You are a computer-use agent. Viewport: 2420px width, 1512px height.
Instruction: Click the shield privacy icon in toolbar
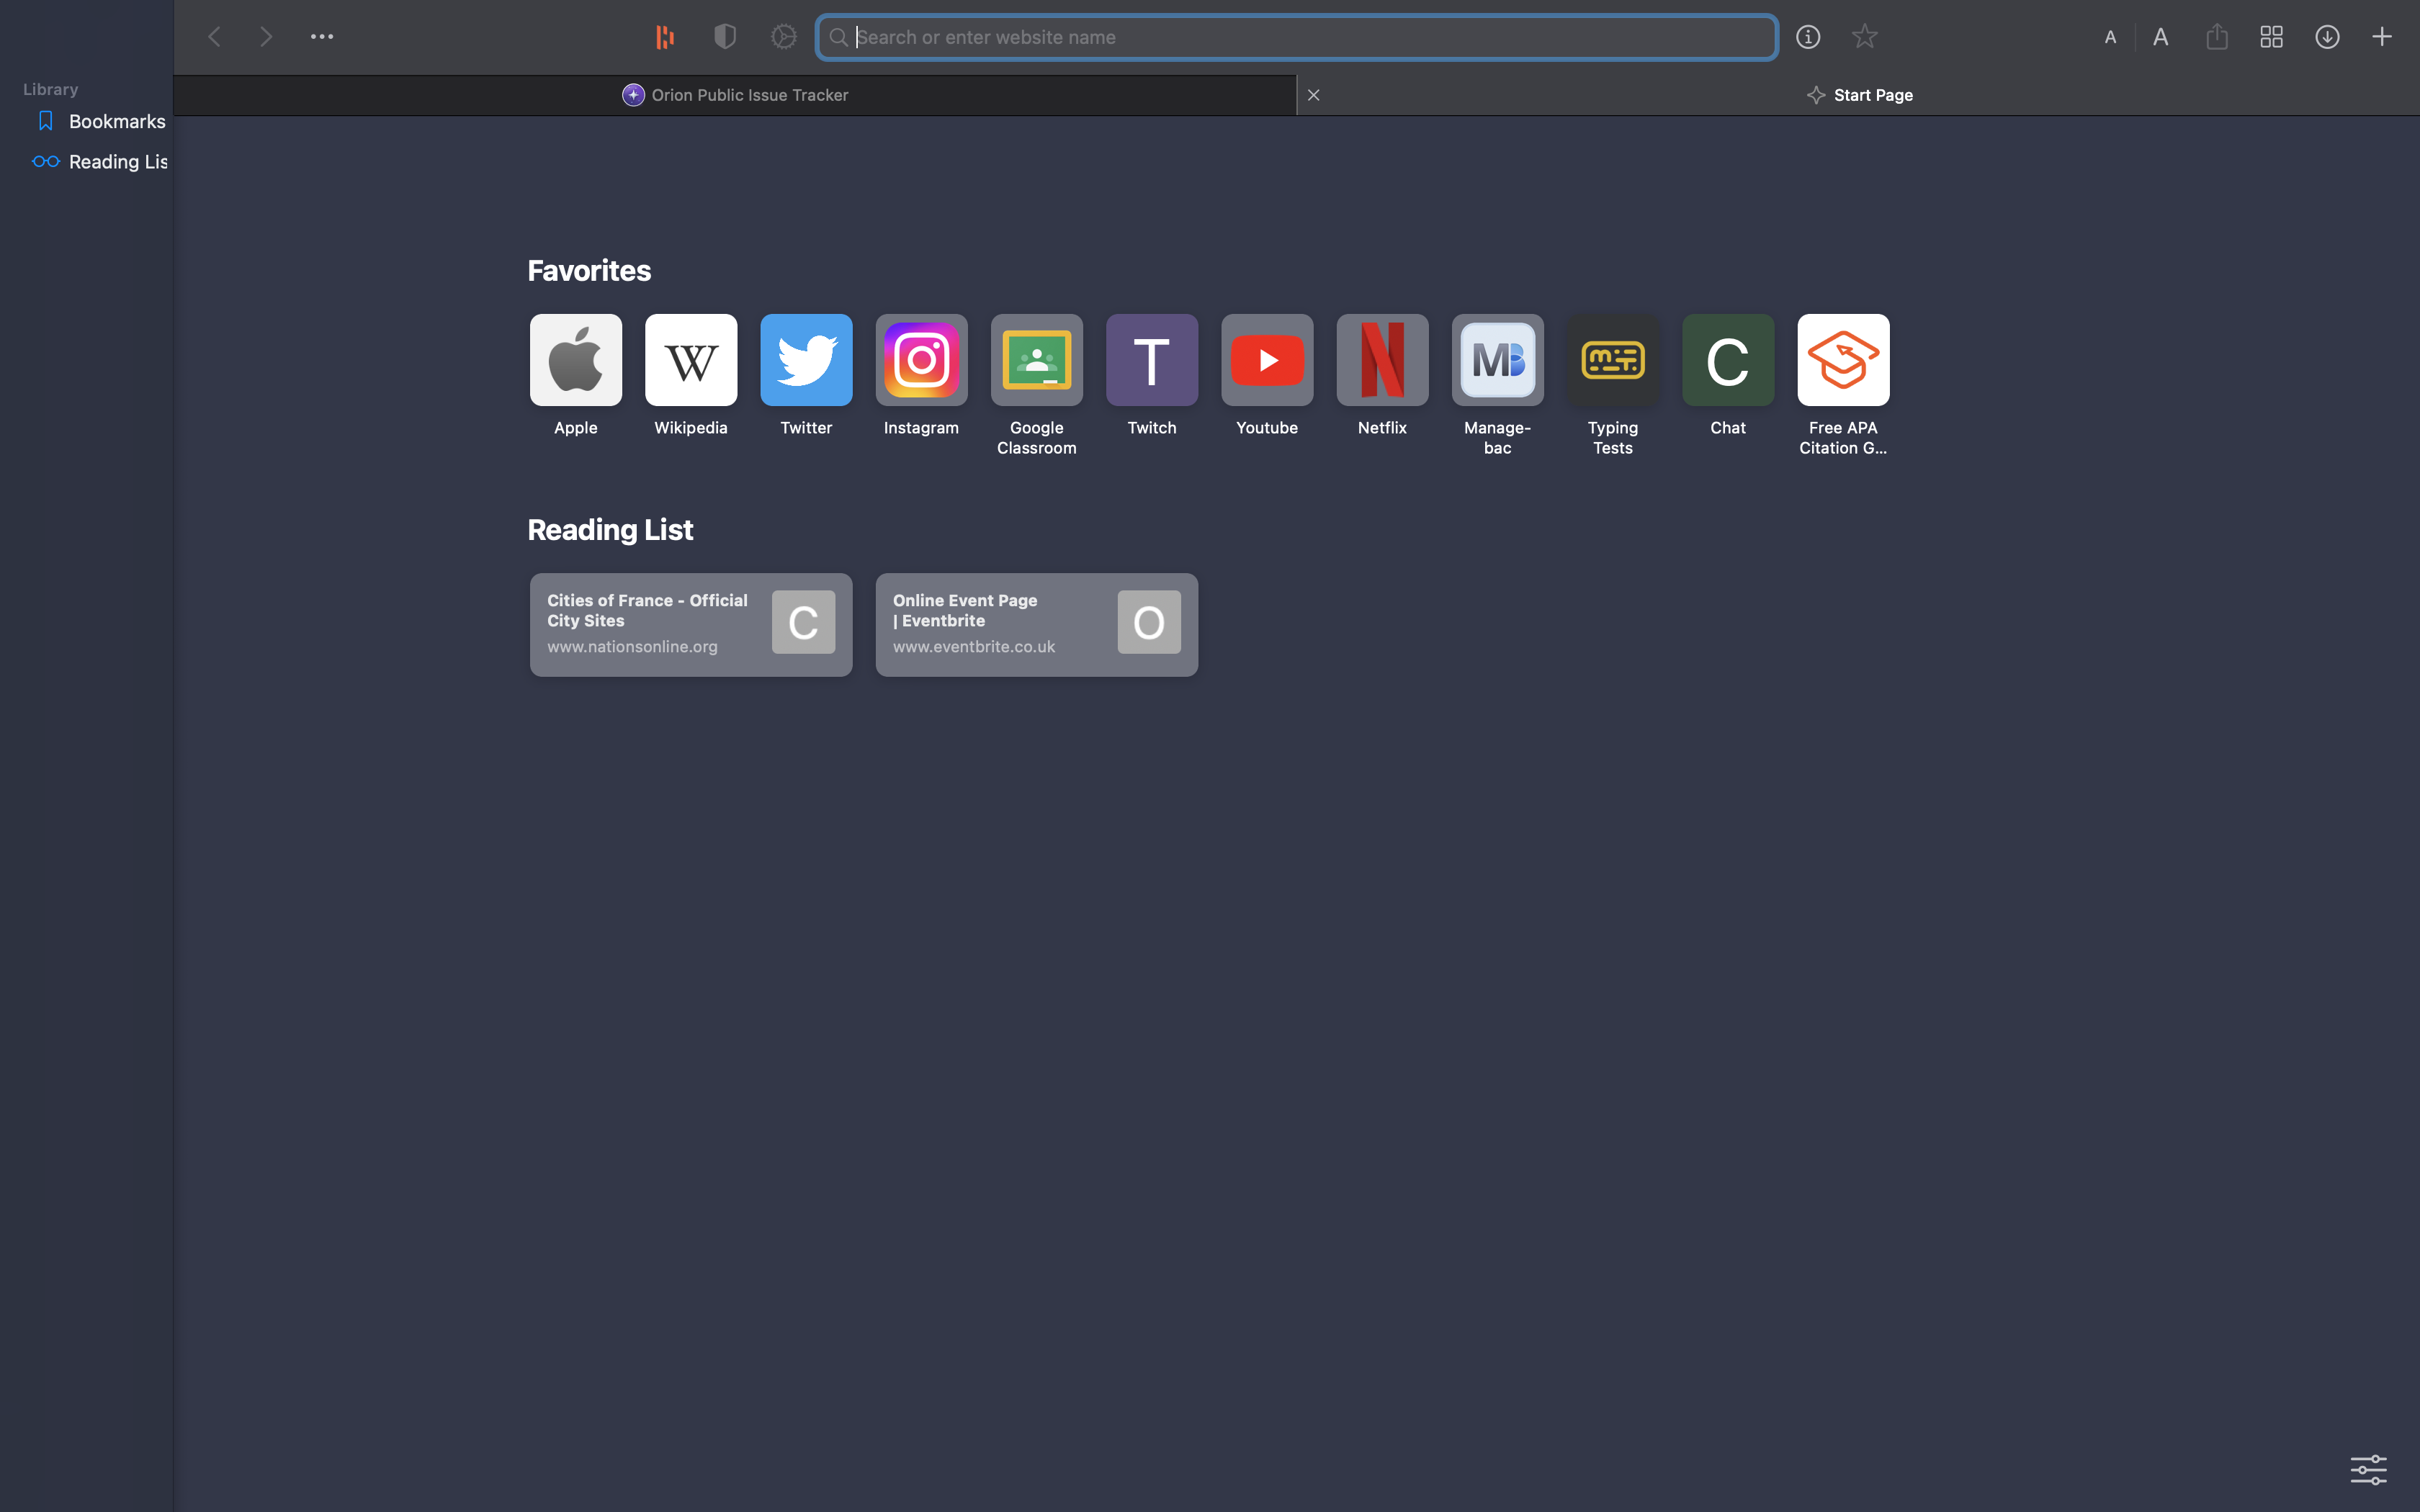(725, 37)
